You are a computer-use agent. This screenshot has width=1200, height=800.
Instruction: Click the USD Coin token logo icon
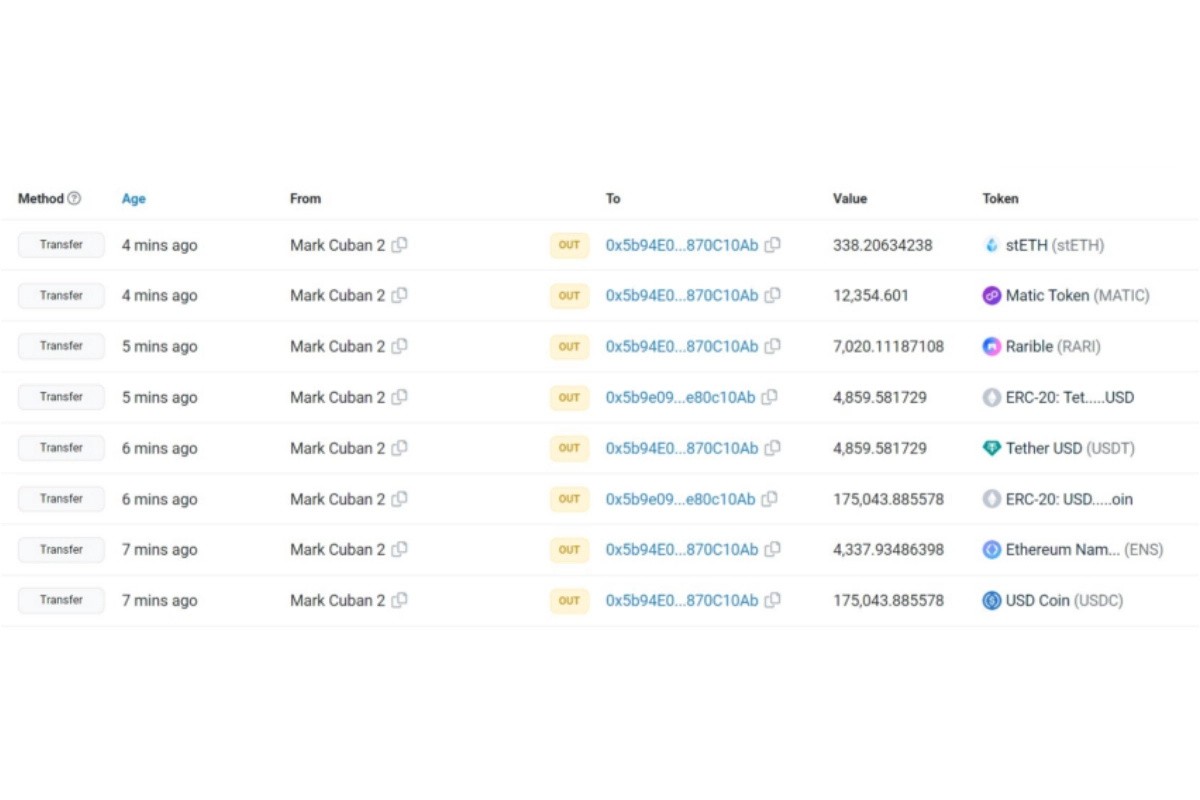tap(991, 600)
